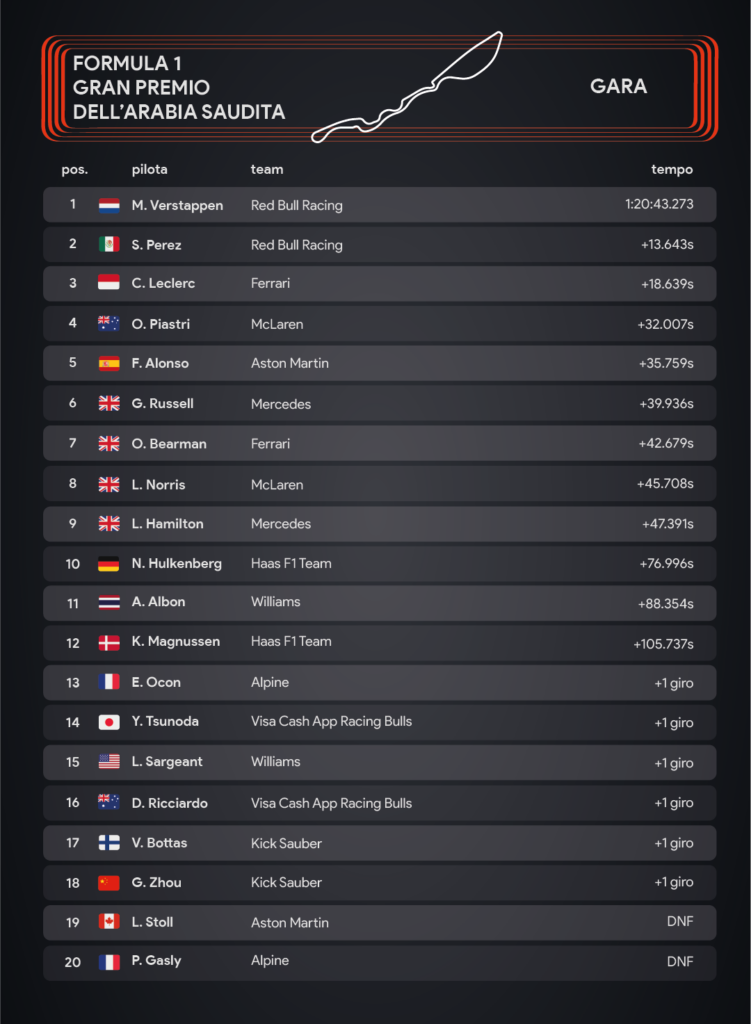751x1024 pixels.
Task: Click the O. Bearman driver name
Action: (x=169, y=443)
